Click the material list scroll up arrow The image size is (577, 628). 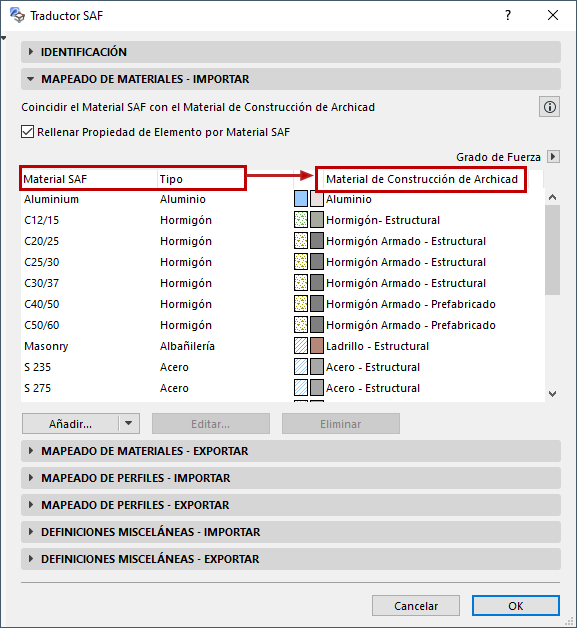pyautogui.click(x=553, y=197)
